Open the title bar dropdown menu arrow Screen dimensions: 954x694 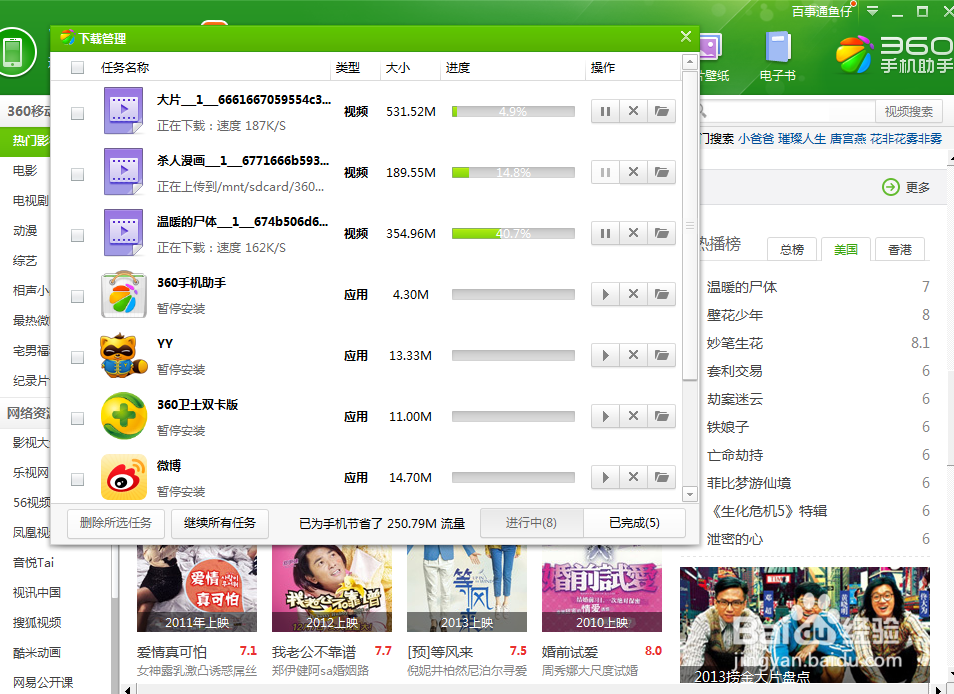point(872,11)
